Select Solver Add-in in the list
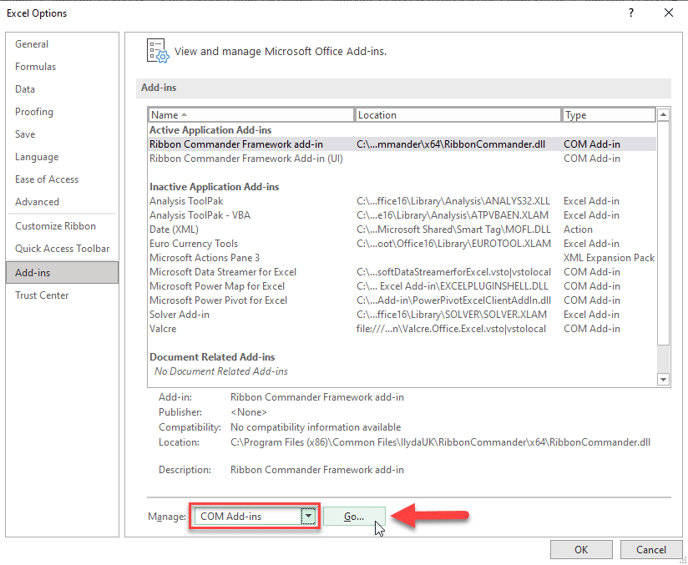Image resolution: width=688 pixels, height=565 pixels. coord(180,314)
